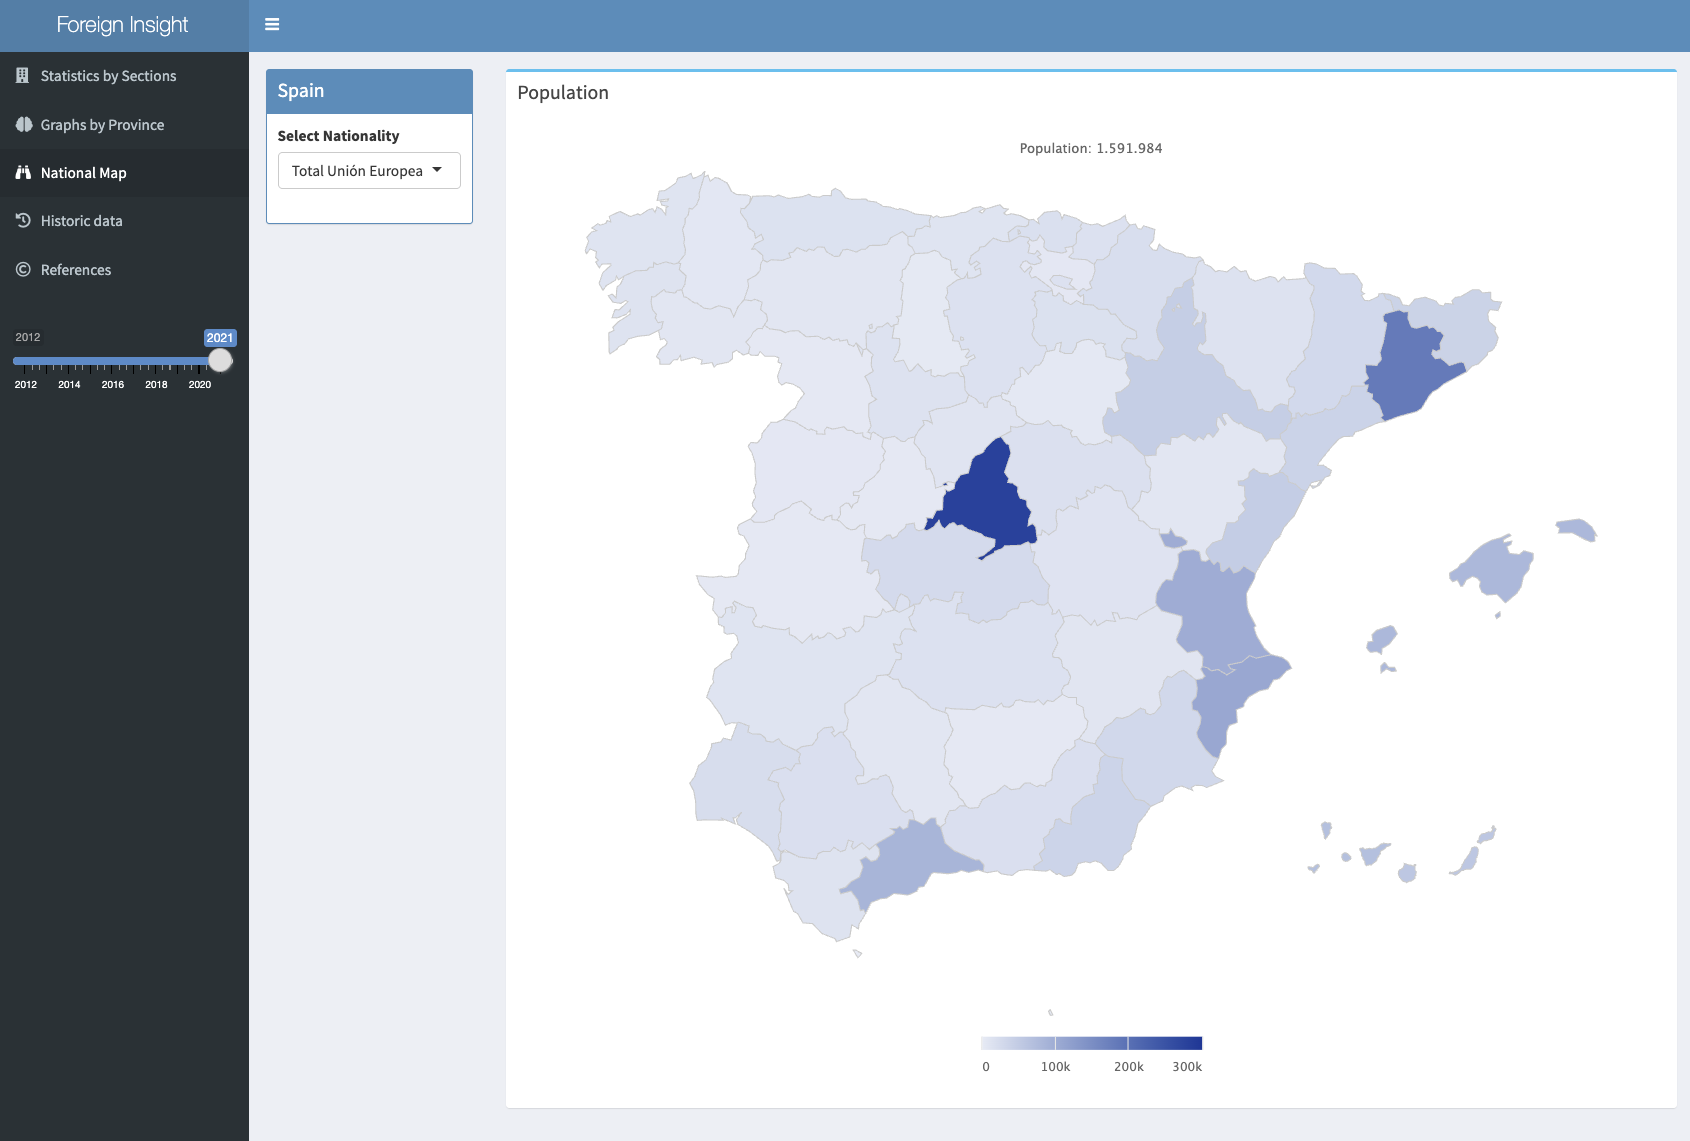
Task: Click the Select Nationality label
Action: point(338,136)
